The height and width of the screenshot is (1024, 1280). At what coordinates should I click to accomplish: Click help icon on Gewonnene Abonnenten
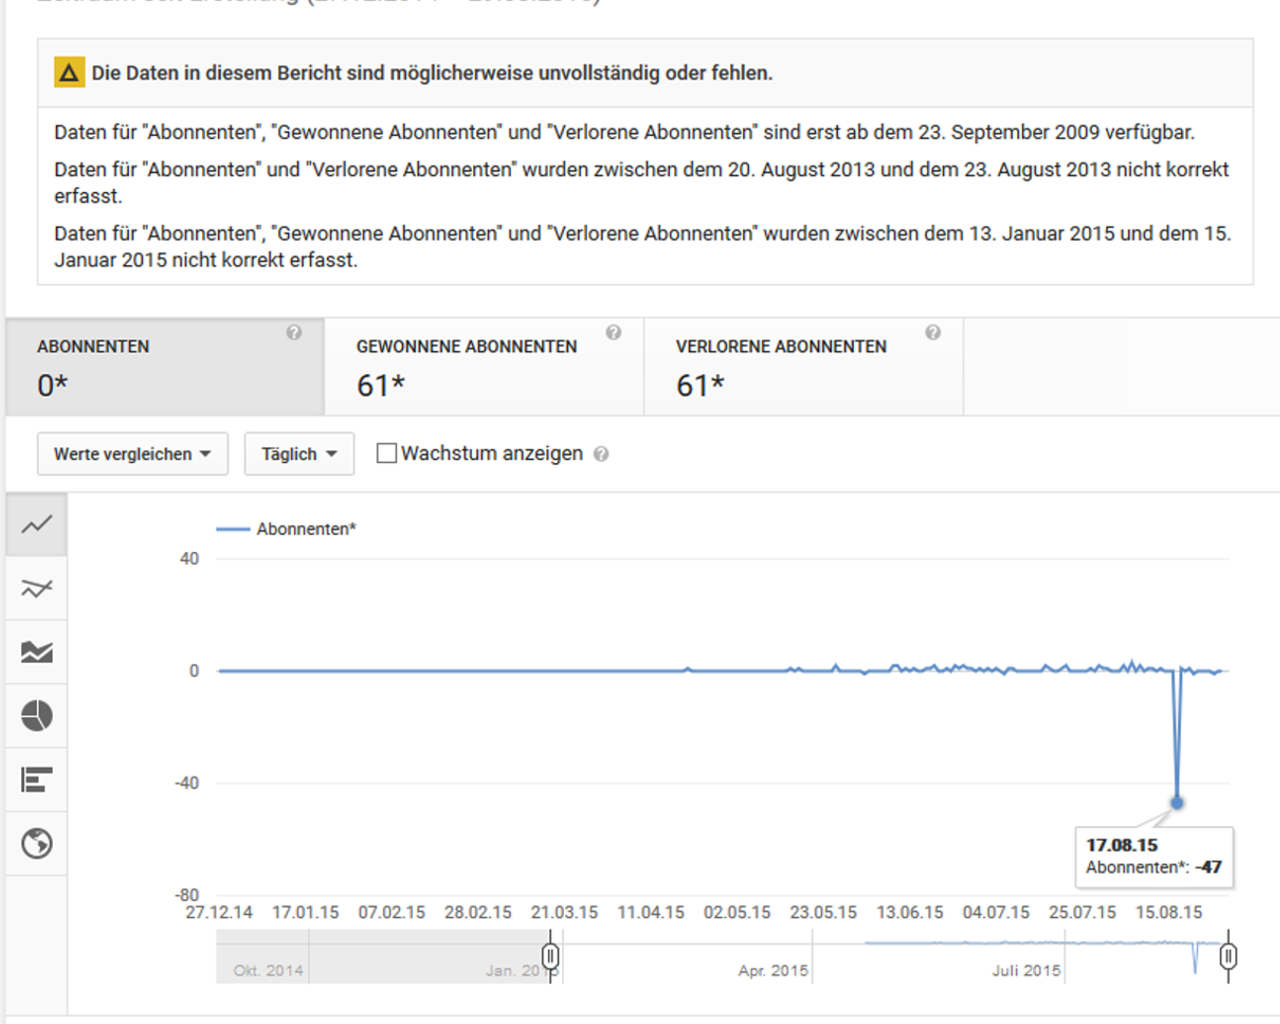tap(613, 333)
